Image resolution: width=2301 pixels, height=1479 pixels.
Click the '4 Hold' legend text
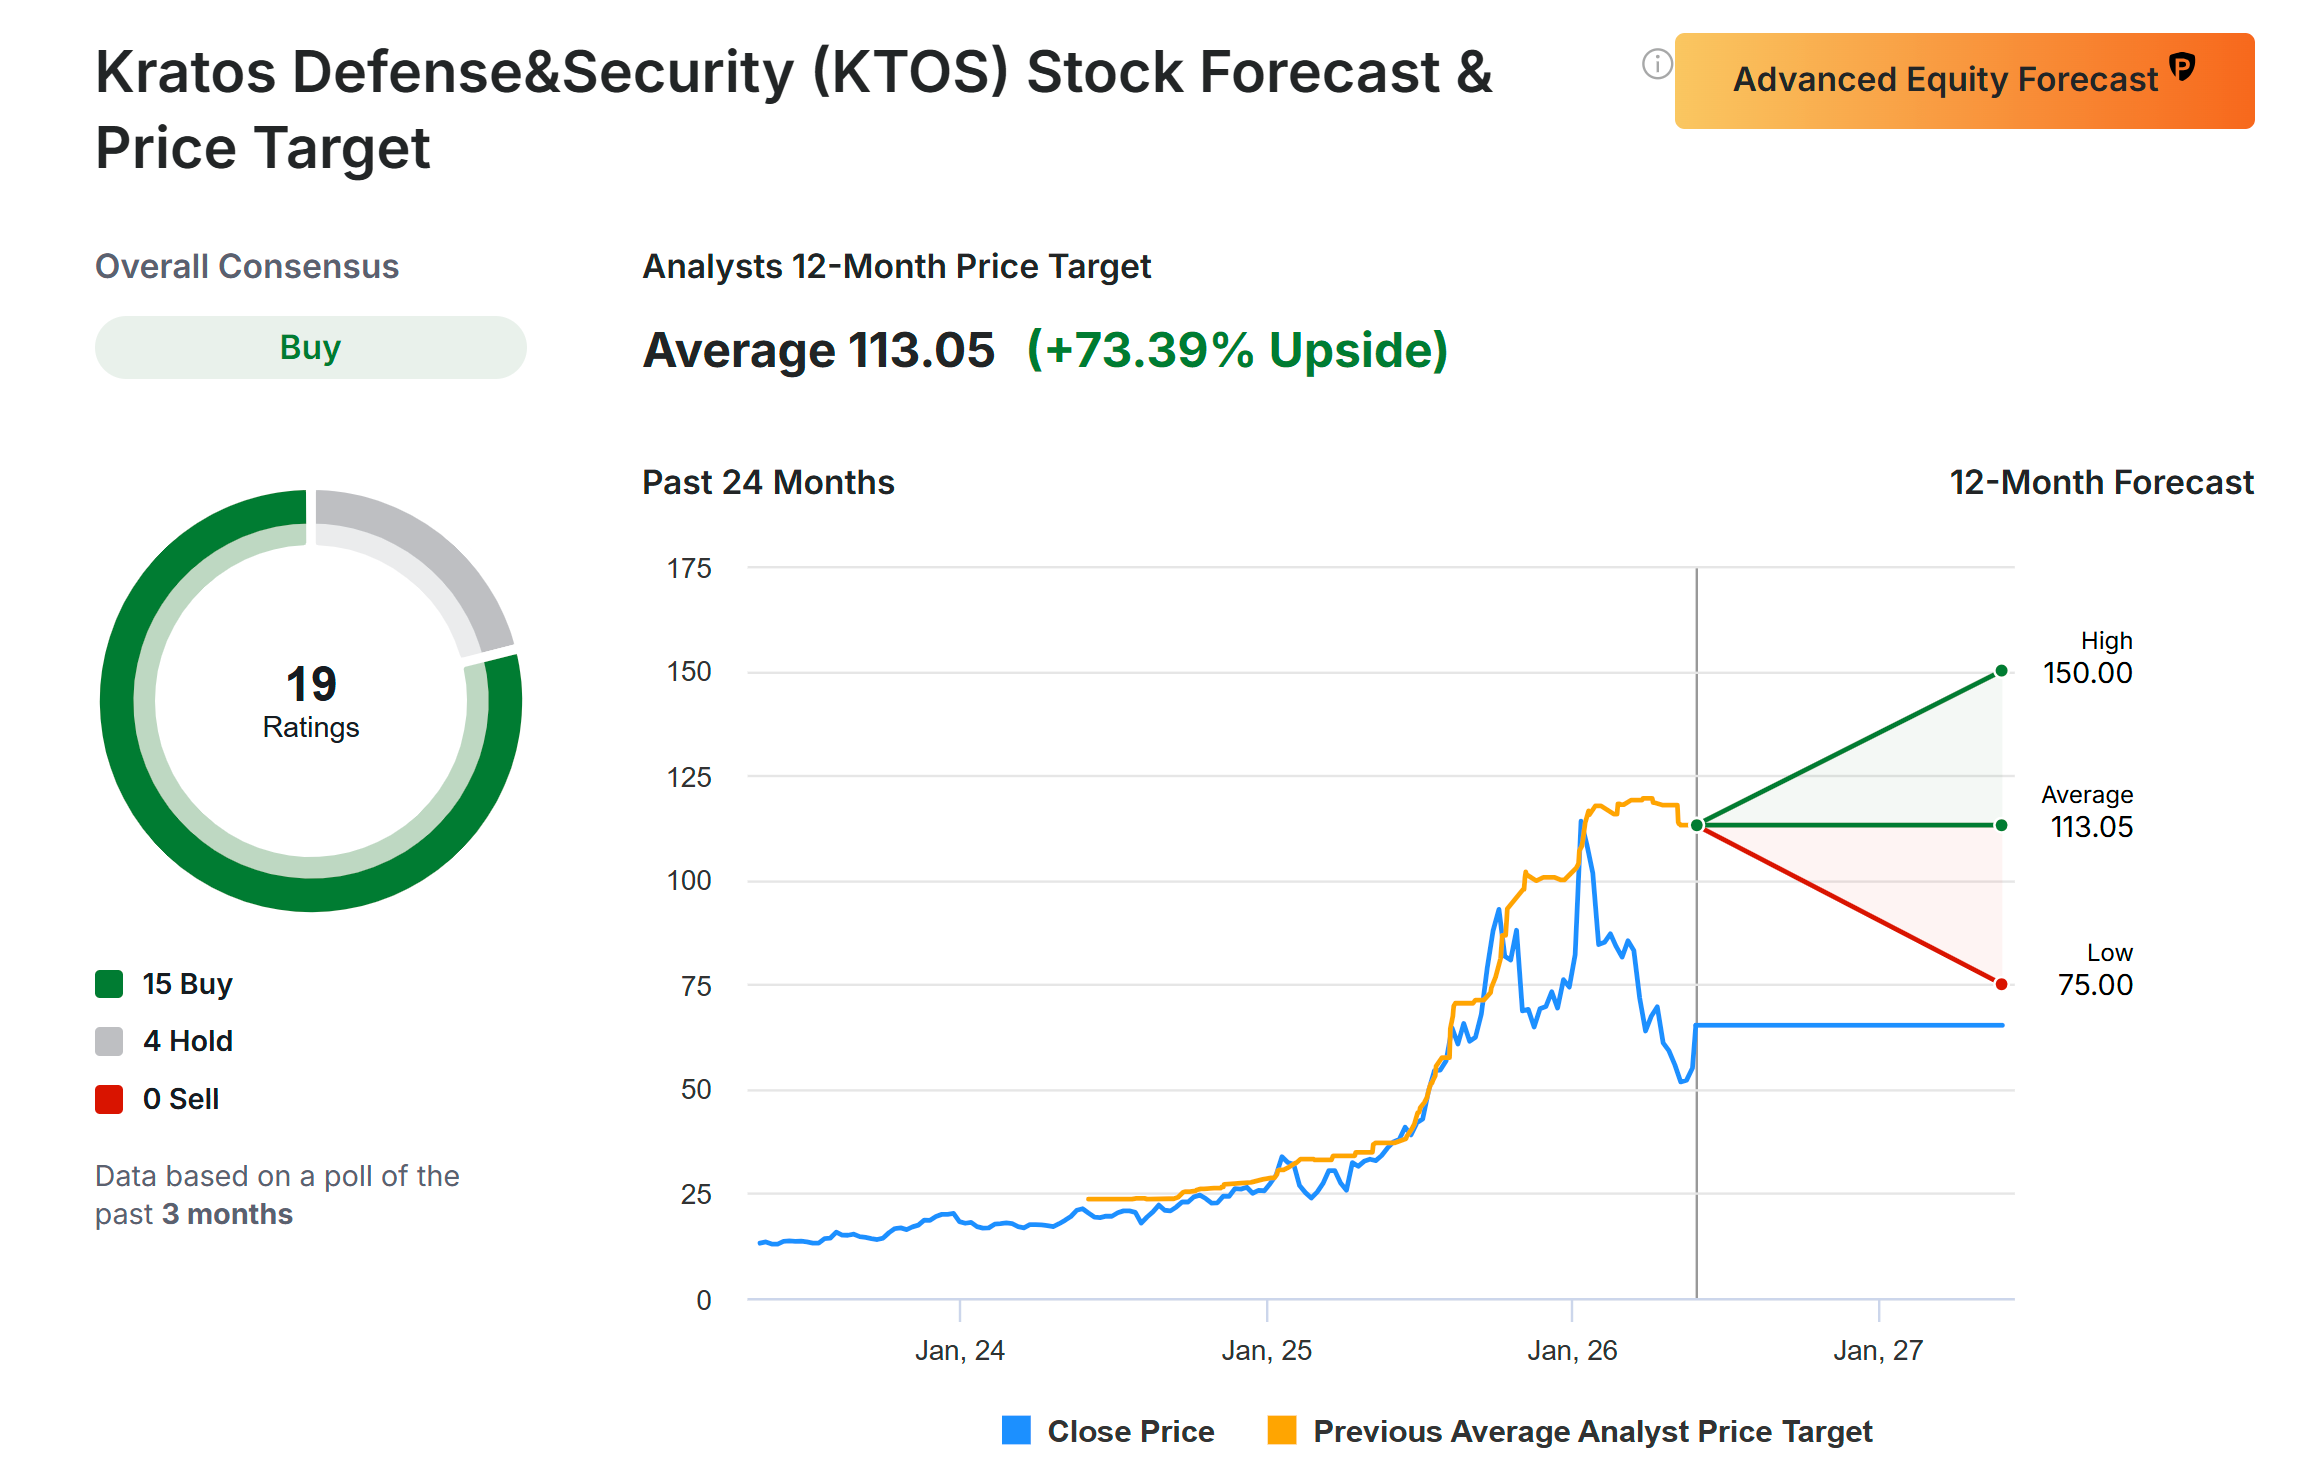188,1041
